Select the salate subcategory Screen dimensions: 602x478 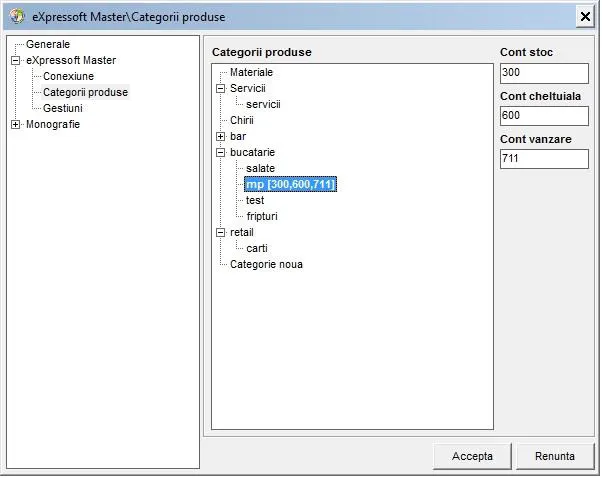pyautogui.click(x=260, y=169)
